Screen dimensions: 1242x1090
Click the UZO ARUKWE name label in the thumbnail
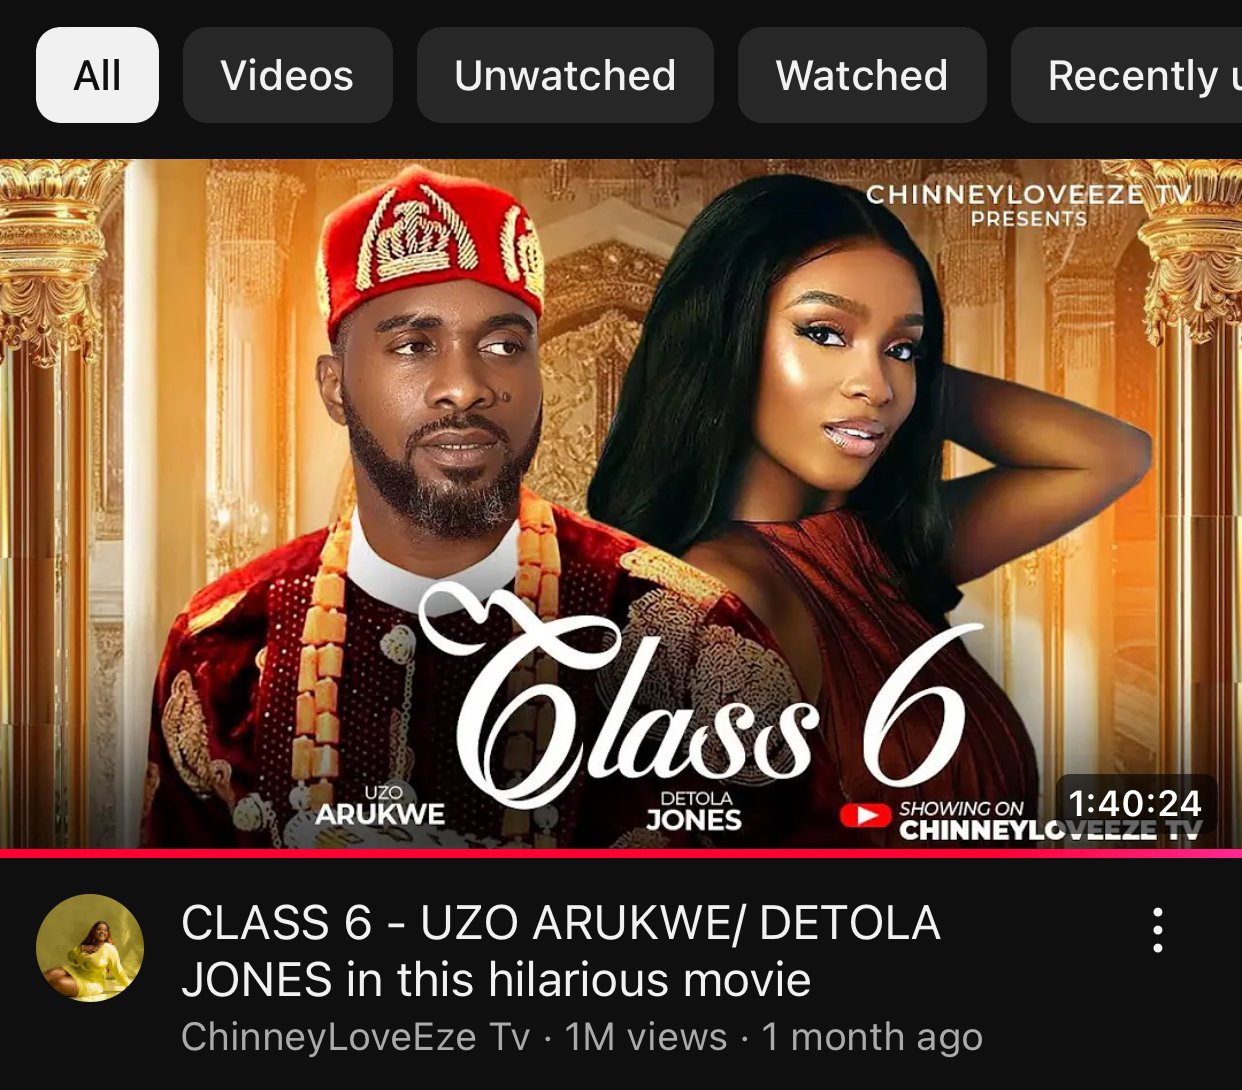(x=381, y=807)
